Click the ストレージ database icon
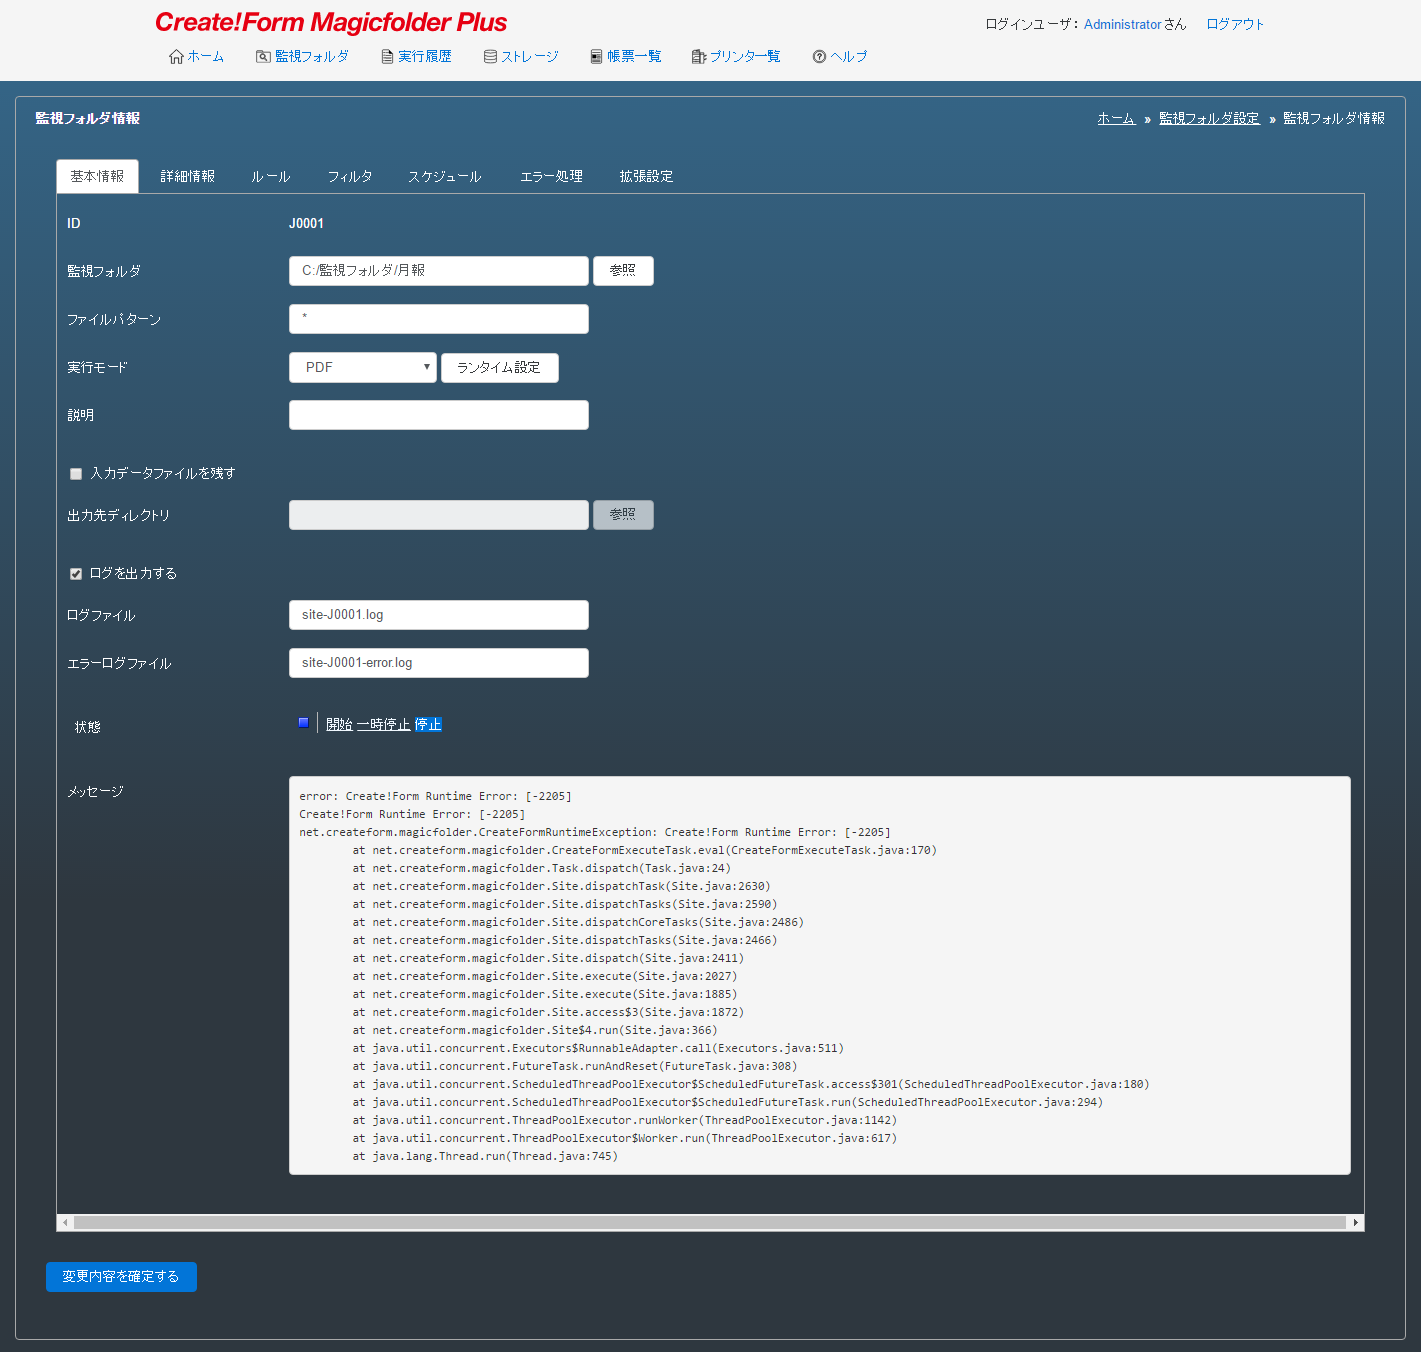 (490, 57)
